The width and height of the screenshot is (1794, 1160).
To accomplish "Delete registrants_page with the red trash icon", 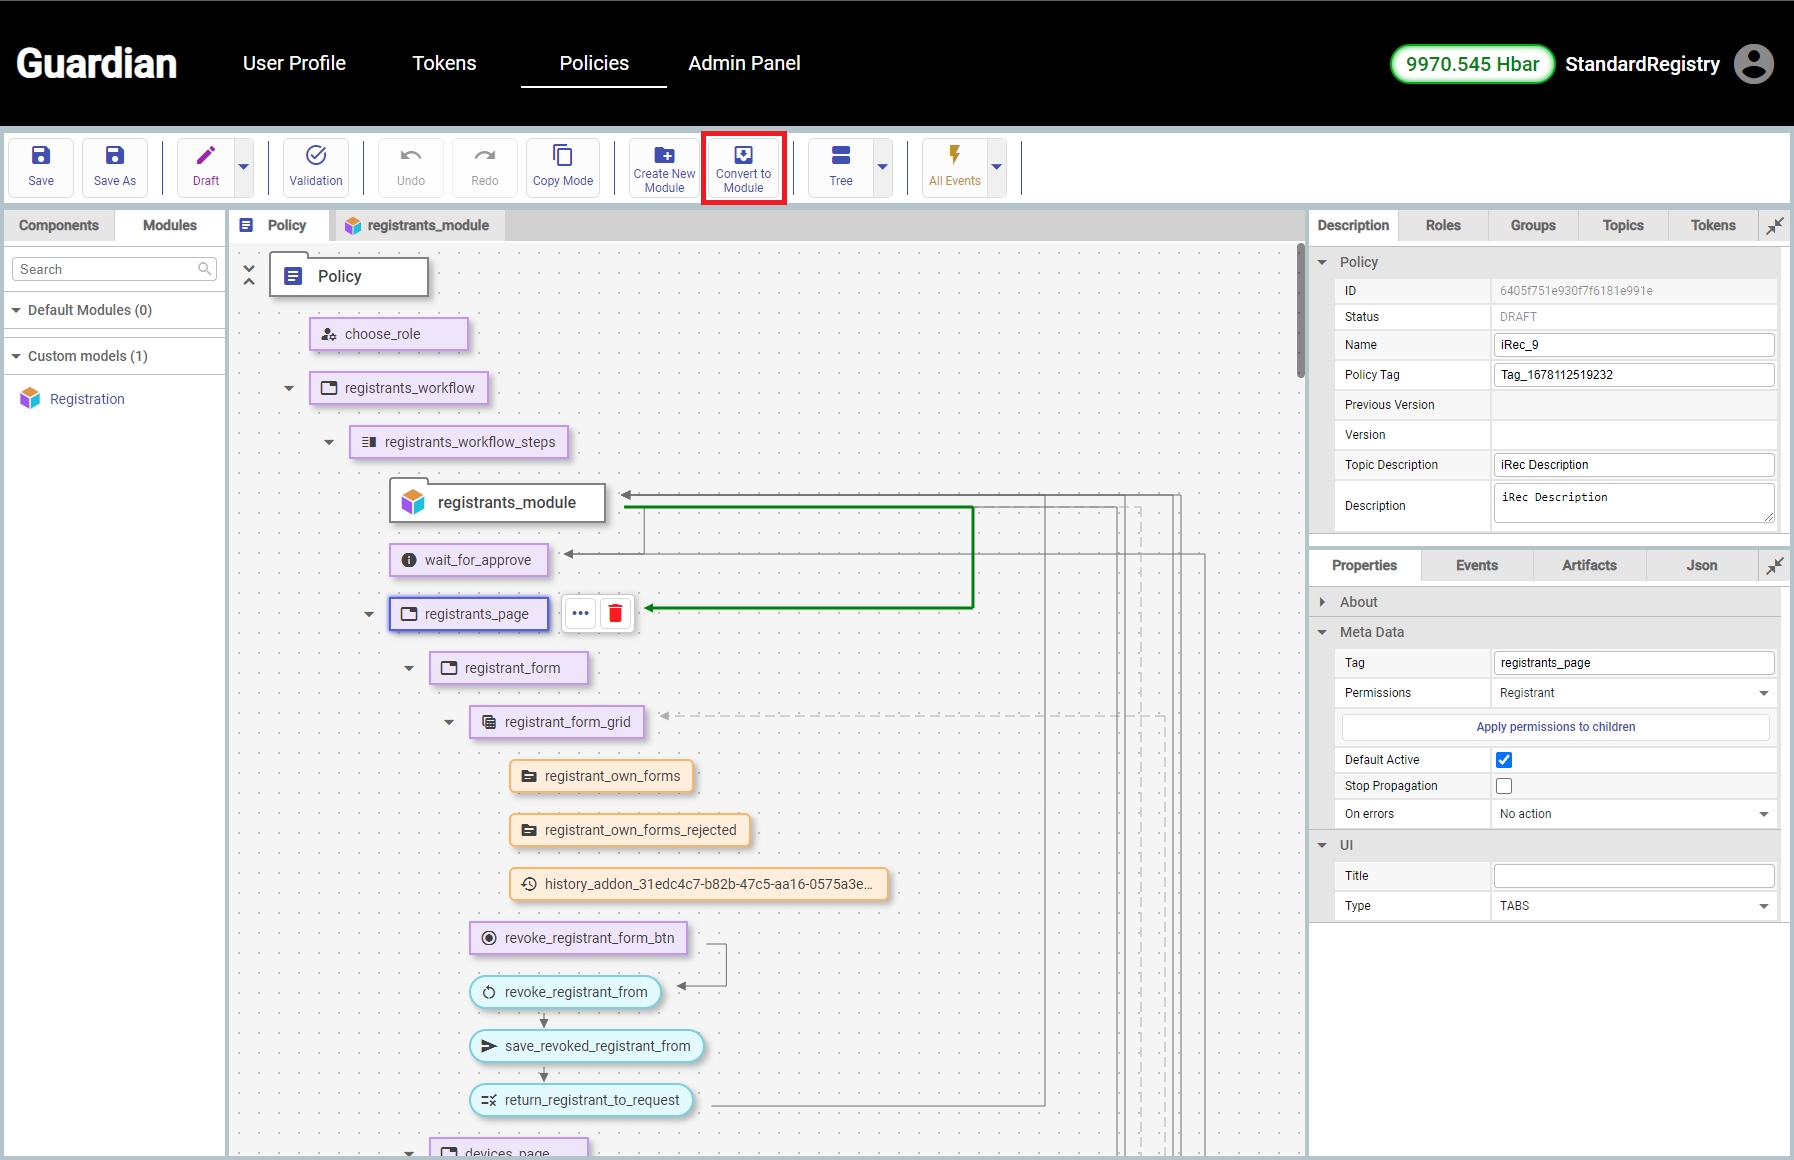I will click(616, 613).
